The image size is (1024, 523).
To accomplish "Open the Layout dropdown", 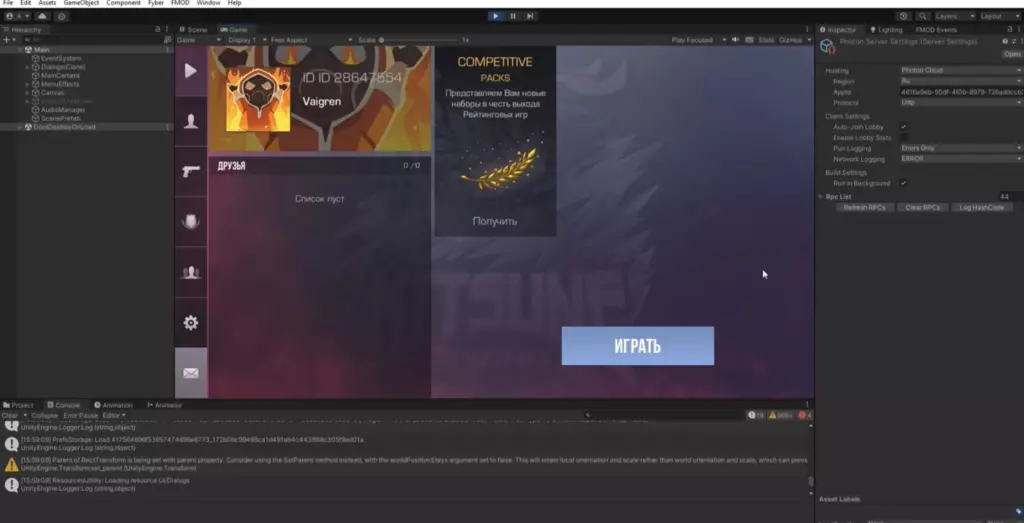I will [x=999, y=16].
